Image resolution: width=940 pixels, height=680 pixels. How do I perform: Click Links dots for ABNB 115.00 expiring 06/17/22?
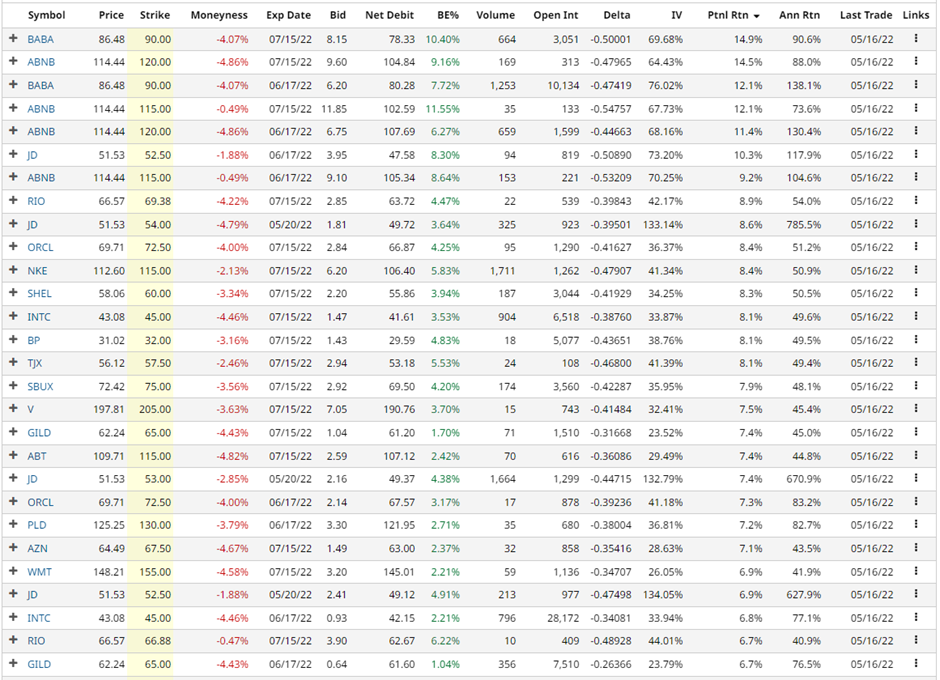[x=915, y=177]
